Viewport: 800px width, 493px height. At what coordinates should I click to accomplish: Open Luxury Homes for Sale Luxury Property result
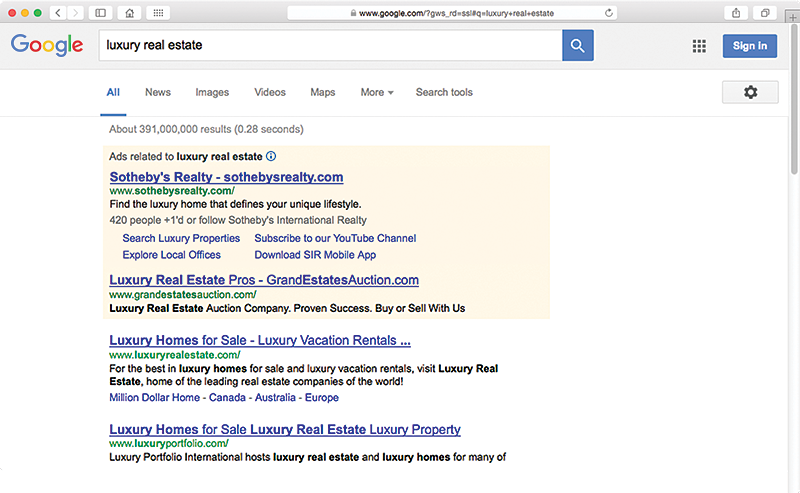285,430
